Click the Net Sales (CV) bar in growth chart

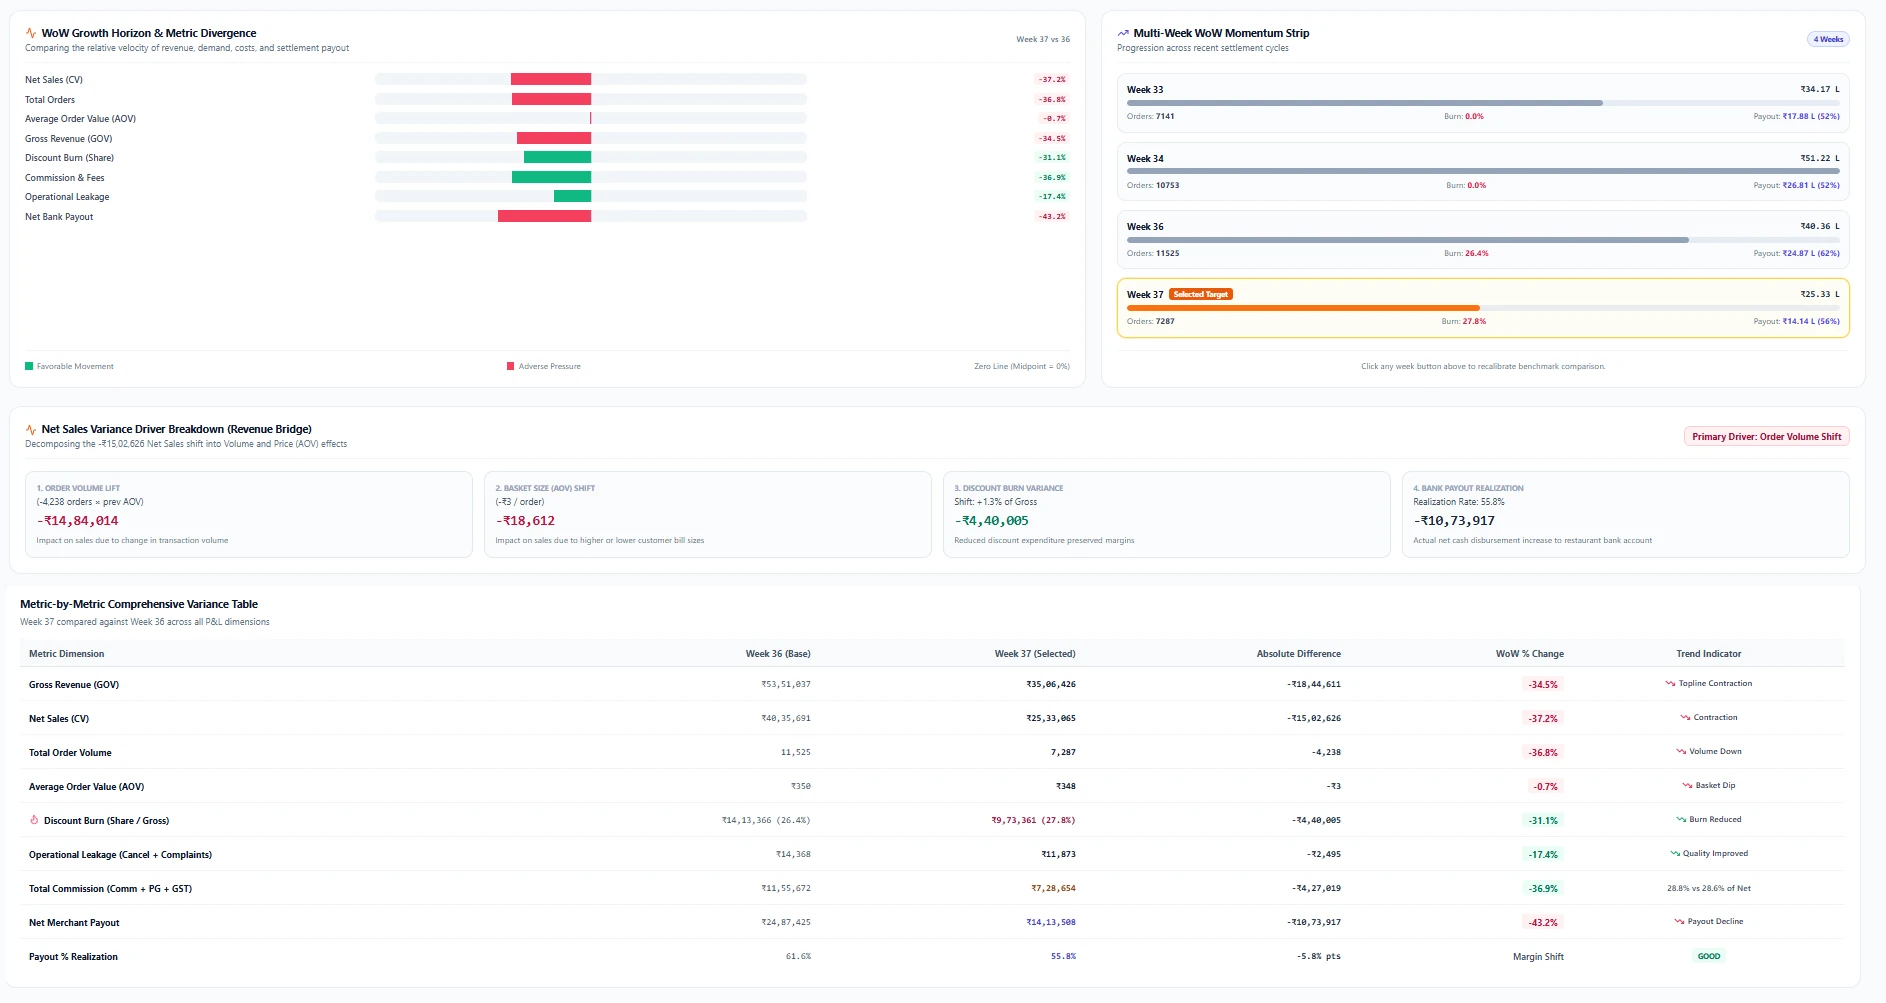(x=551, y=79)
